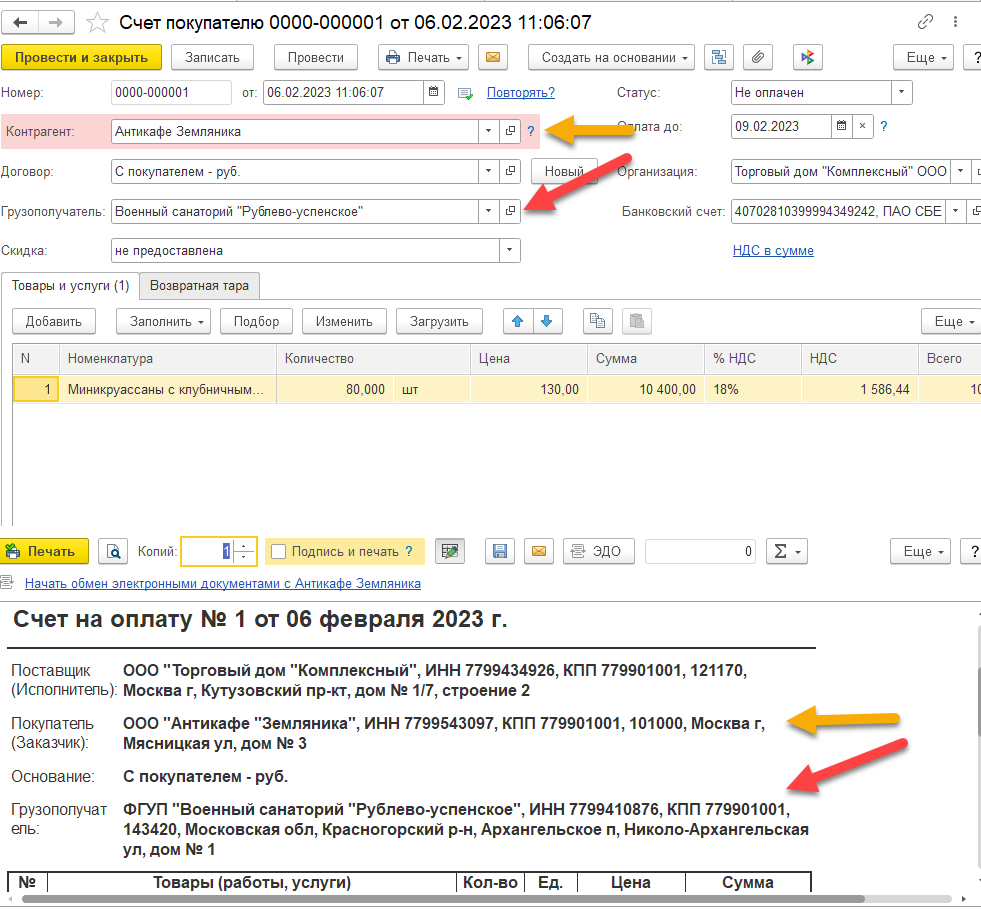Add document to favorites with star icon
Viewport: 981px width, 909px height.
click(97, 23)
